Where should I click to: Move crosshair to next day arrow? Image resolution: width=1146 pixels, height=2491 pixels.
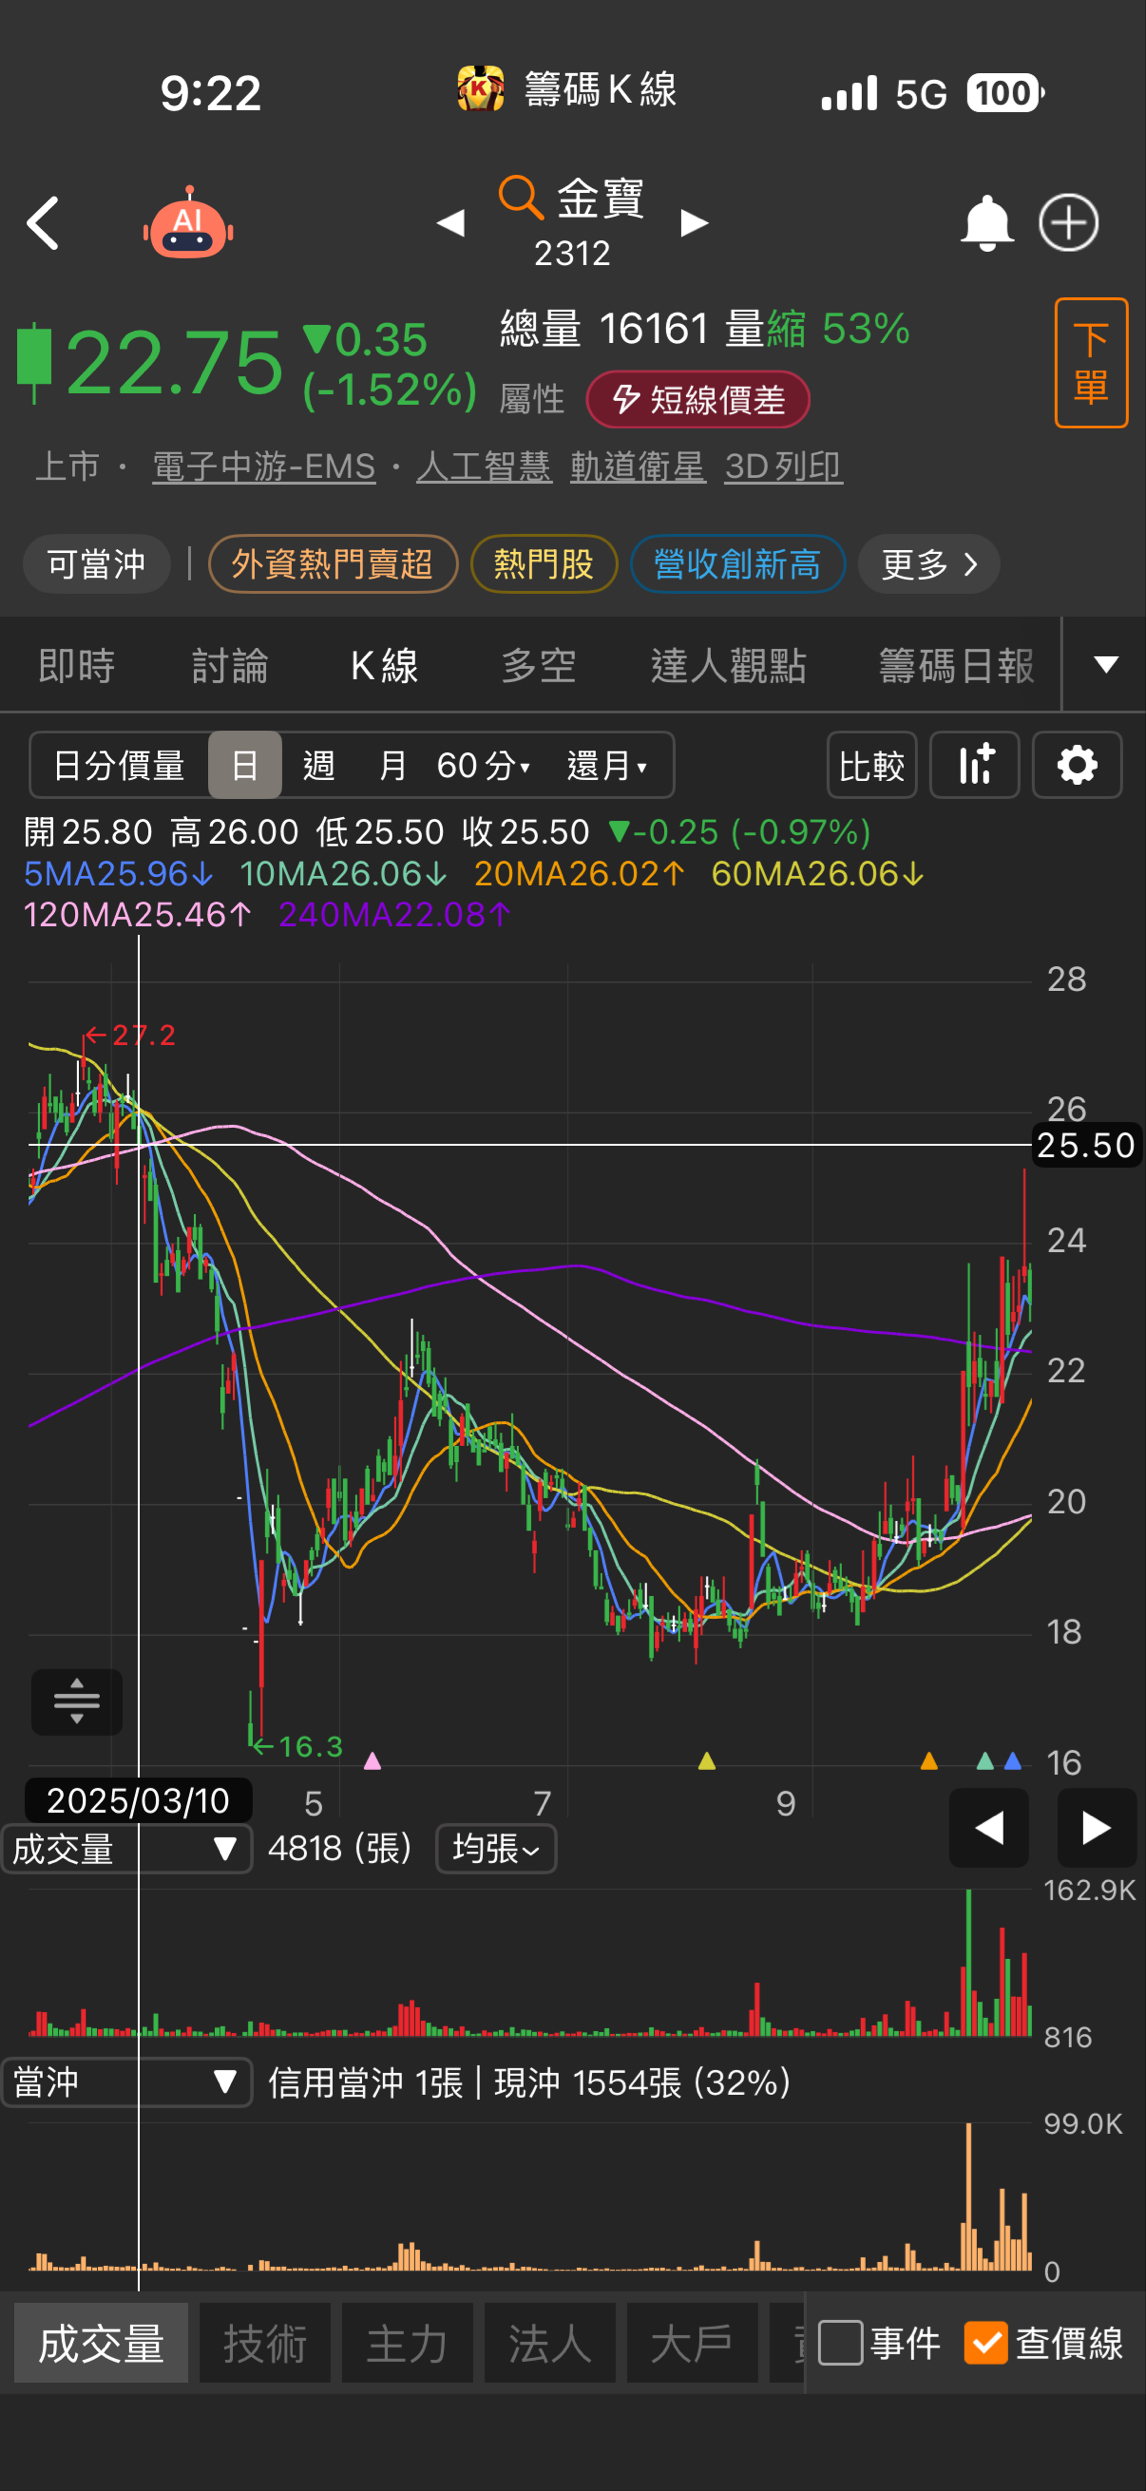pyautogui.click(x=1097, y=1828)
